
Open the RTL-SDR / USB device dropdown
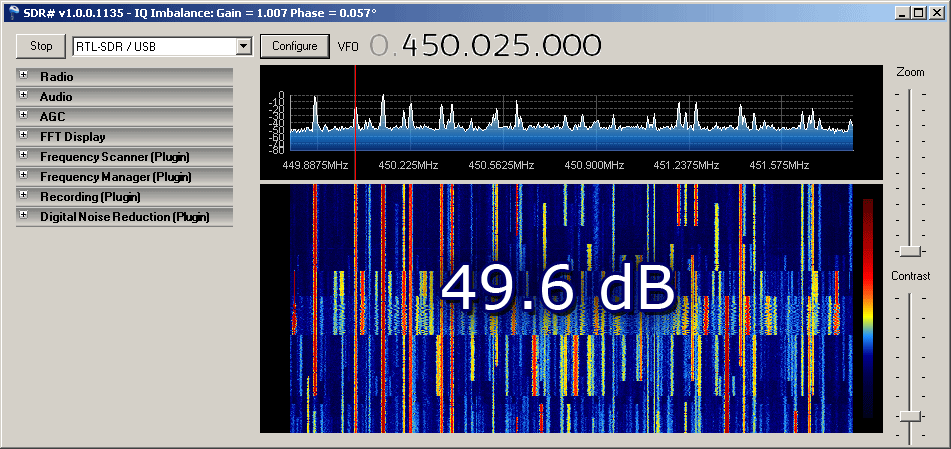click(x=244, y=46)
